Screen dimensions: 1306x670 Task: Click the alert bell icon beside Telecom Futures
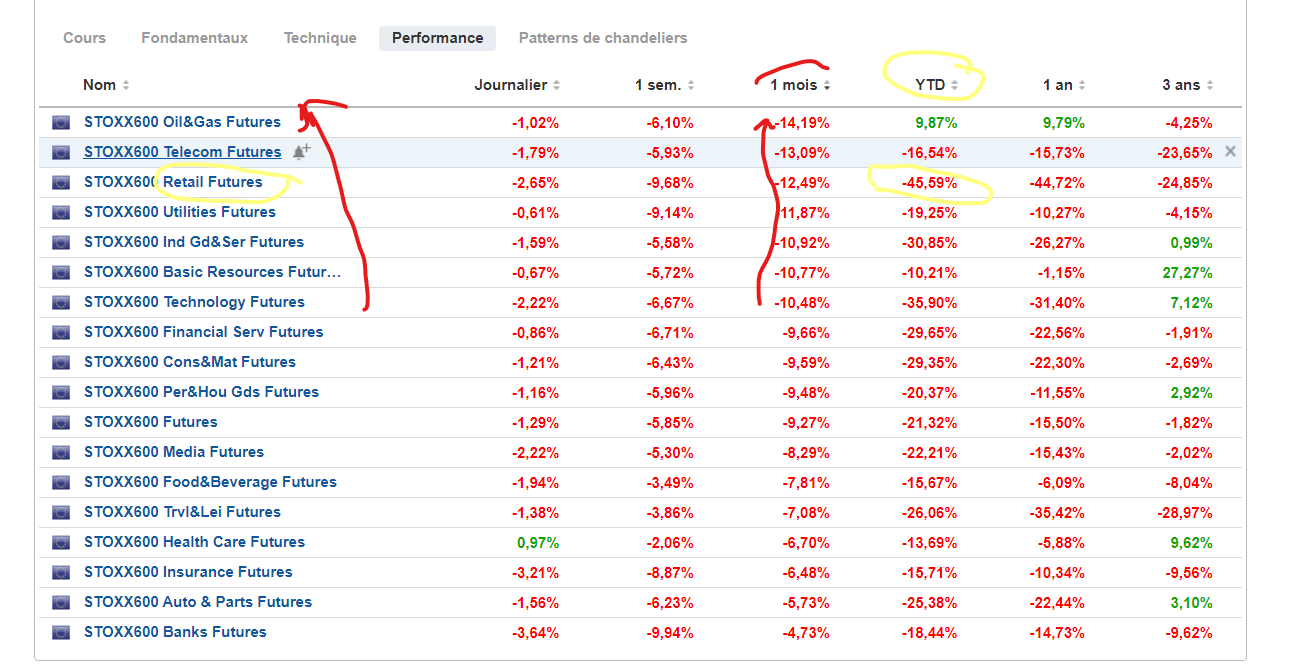pos(301,152)
